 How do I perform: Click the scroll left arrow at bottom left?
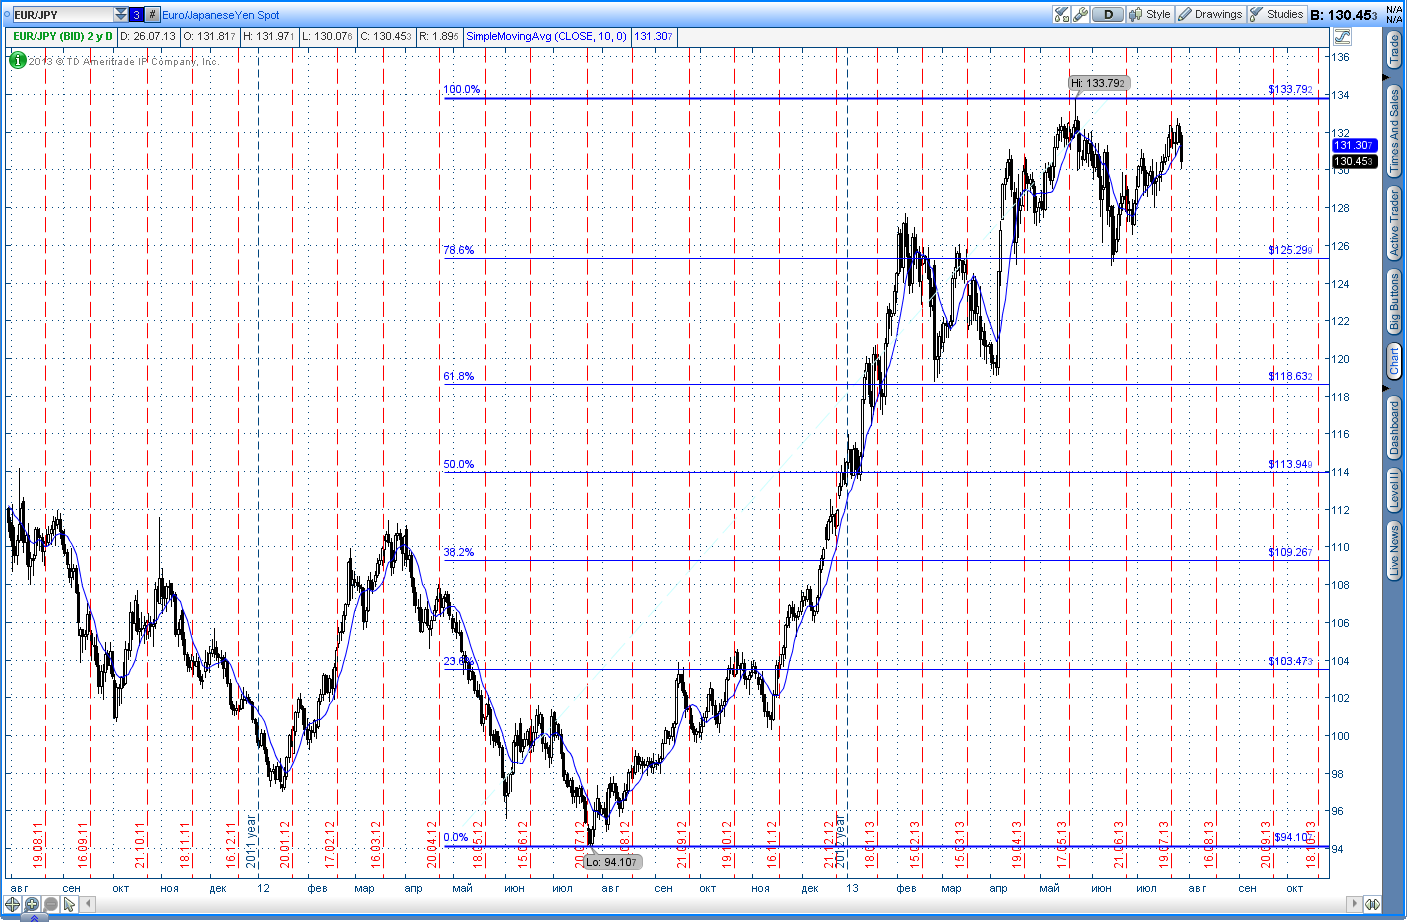(88, 904)
